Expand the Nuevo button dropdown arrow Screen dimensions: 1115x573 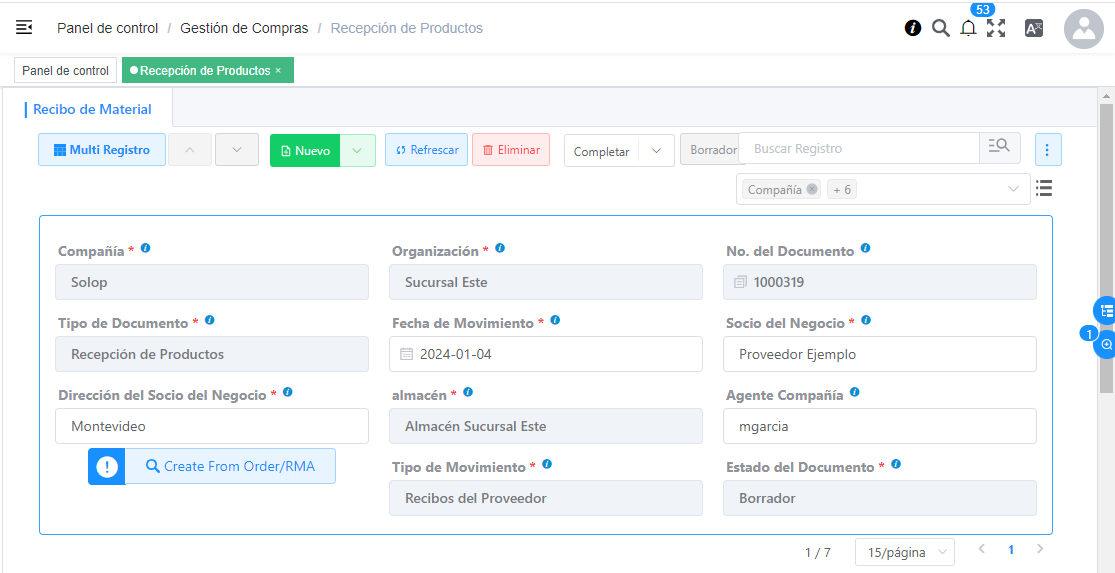[358, 150]
